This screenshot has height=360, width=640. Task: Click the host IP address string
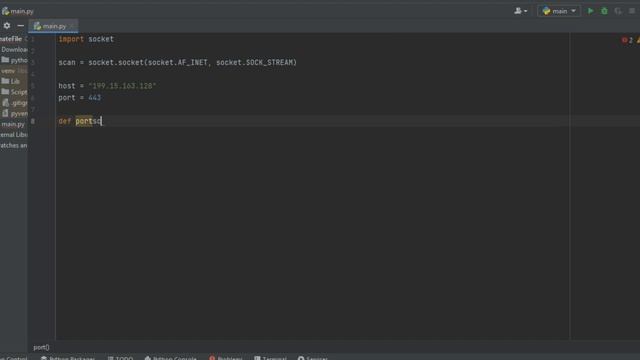pyautogui.click(x=122, y=86)
